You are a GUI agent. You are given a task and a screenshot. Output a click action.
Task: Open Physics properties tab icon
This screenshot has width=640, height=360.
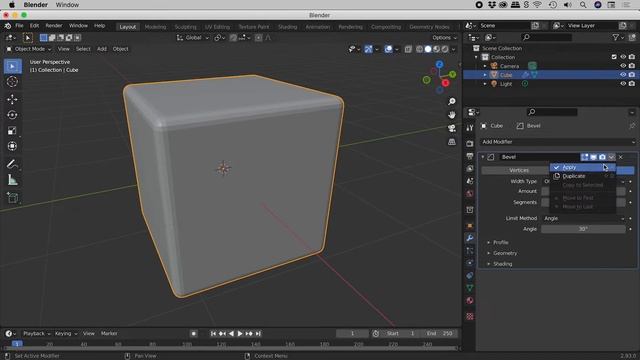pos(470,263)
